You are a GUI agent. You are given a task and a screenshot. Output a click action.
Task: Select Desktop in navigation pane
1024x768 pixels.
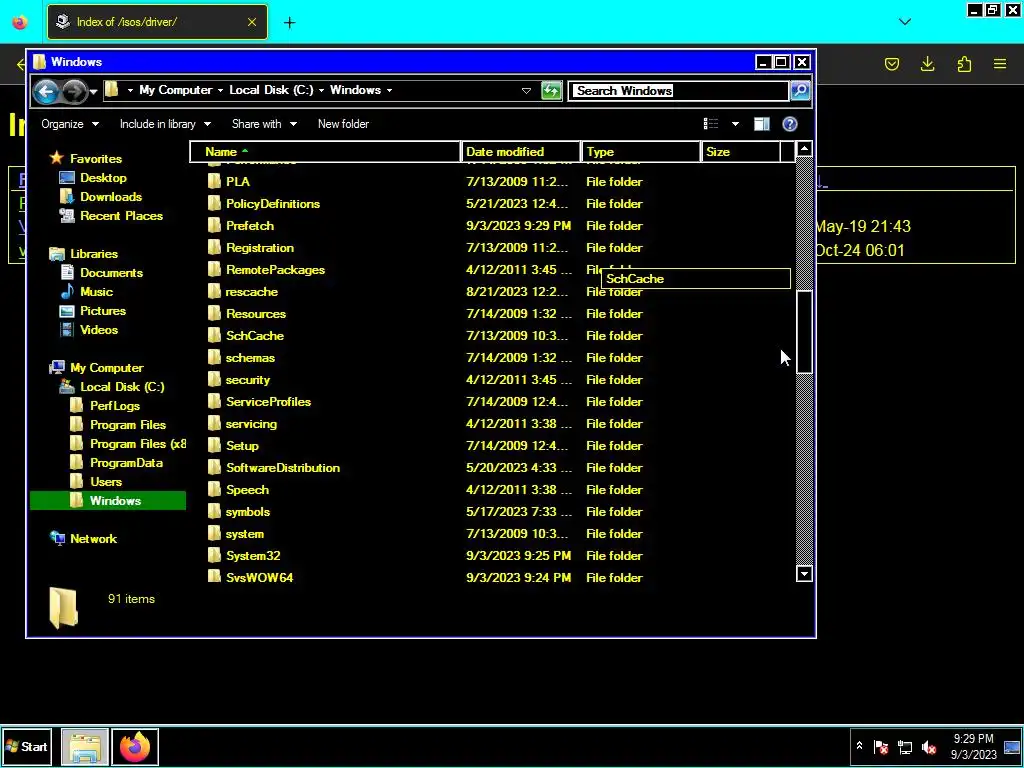click(x=103, y=178)
